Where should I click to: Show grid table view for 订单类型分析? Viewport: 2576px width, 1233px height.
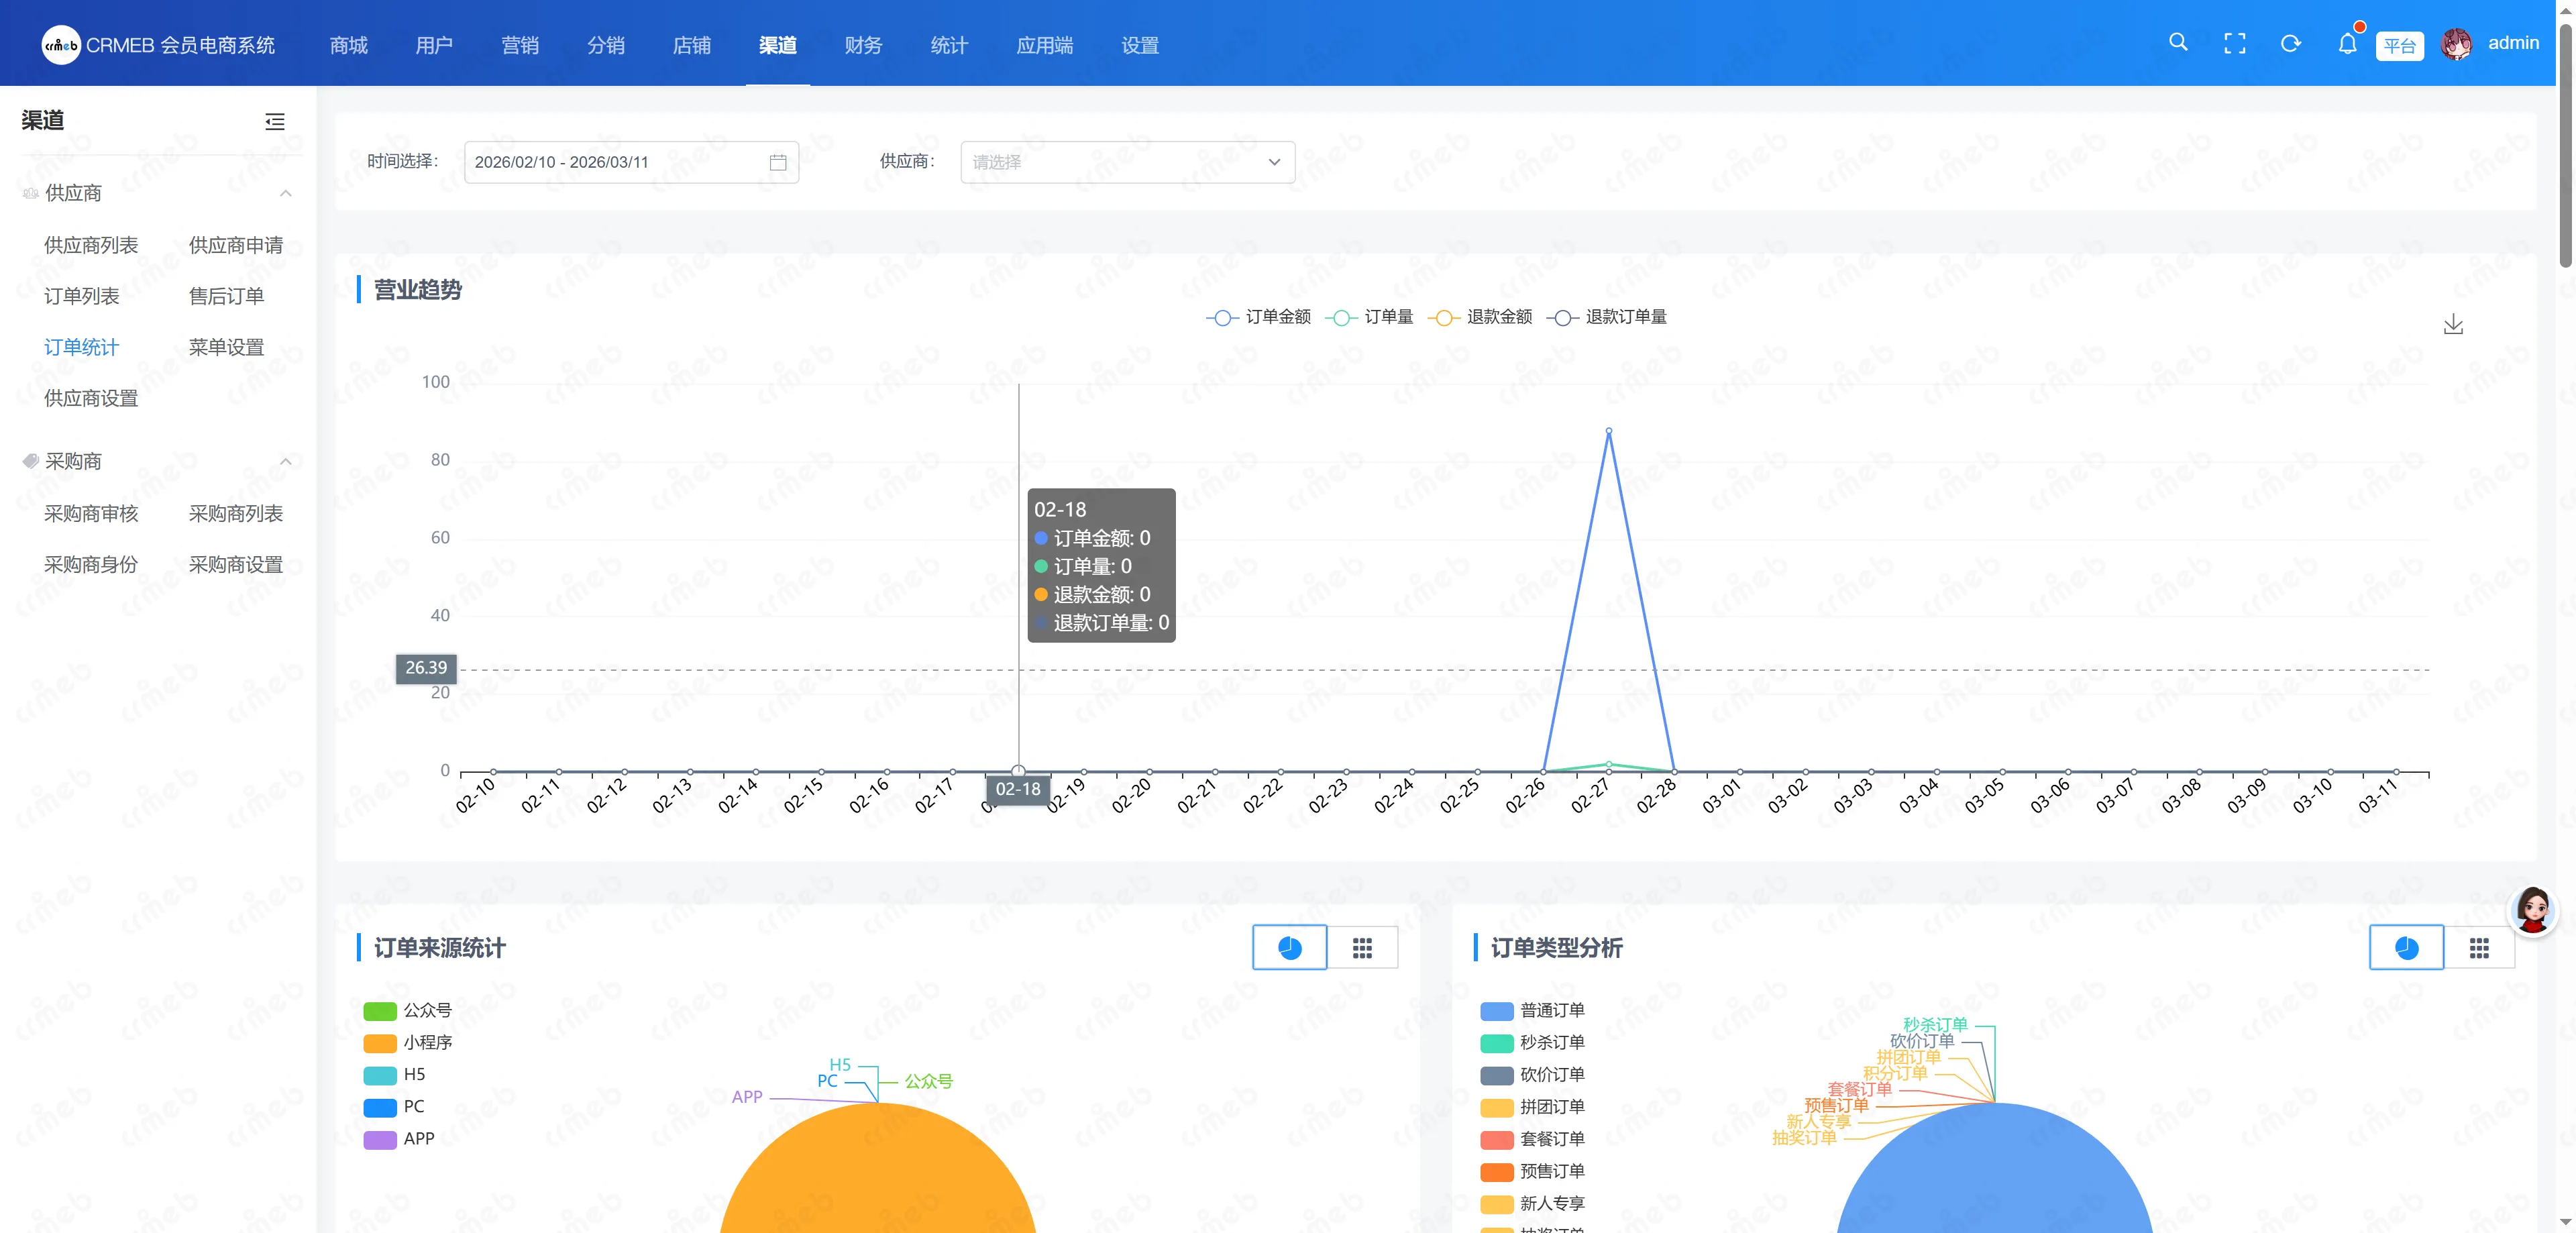2479,948
